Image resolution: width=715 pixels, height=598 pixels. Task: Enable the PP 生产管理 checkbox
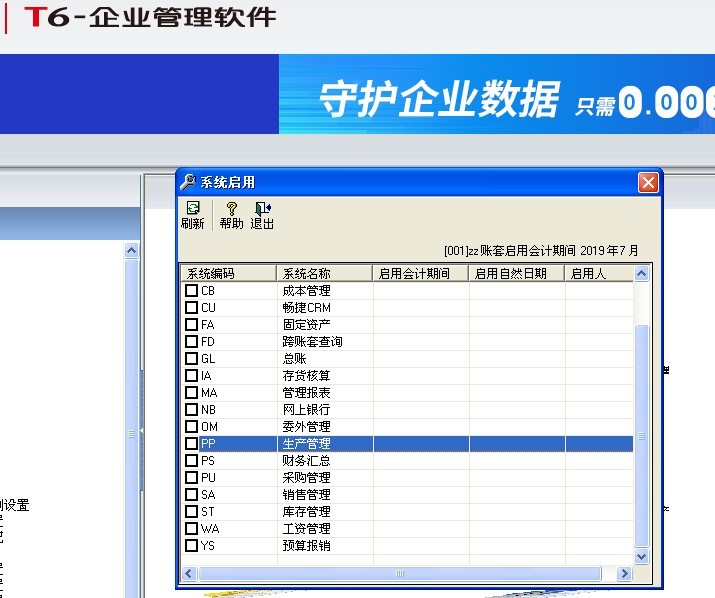192,443
